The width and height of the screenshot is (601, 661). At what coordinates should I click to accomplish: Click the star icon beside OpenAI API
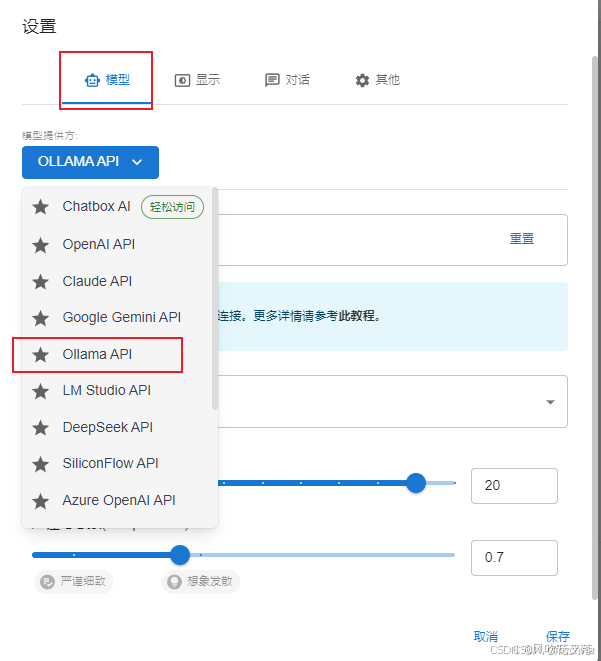pyautogui.click(x=40, y=245)
